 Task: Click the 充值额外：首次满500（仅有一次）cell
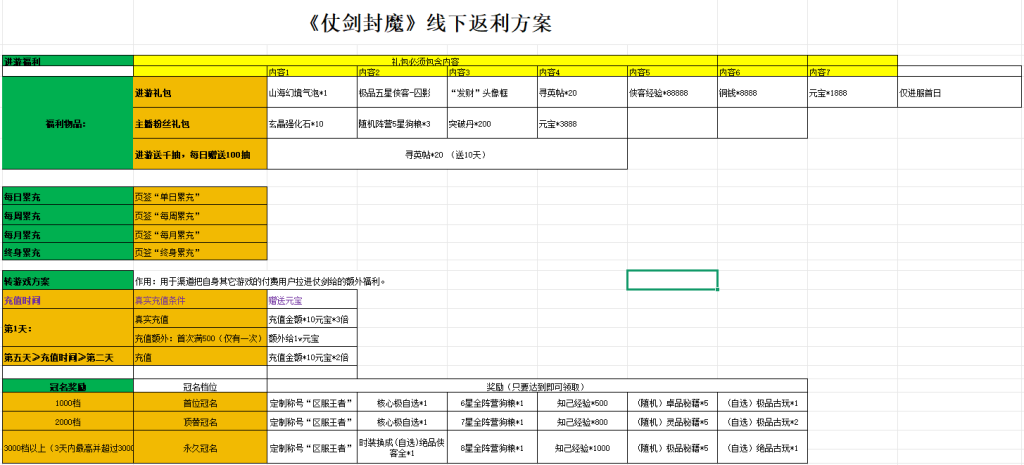pos(200,338)
